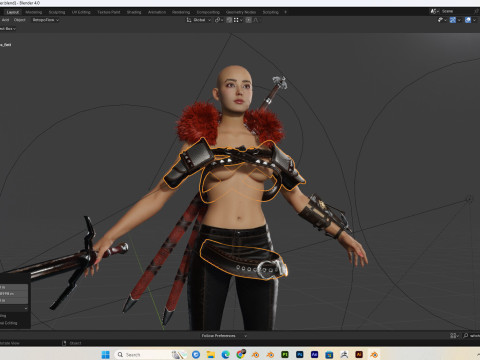Open Google Chrome from the taskbar
Image resolution: width=480 pixels, height=360 pixels.
(240, 354)
